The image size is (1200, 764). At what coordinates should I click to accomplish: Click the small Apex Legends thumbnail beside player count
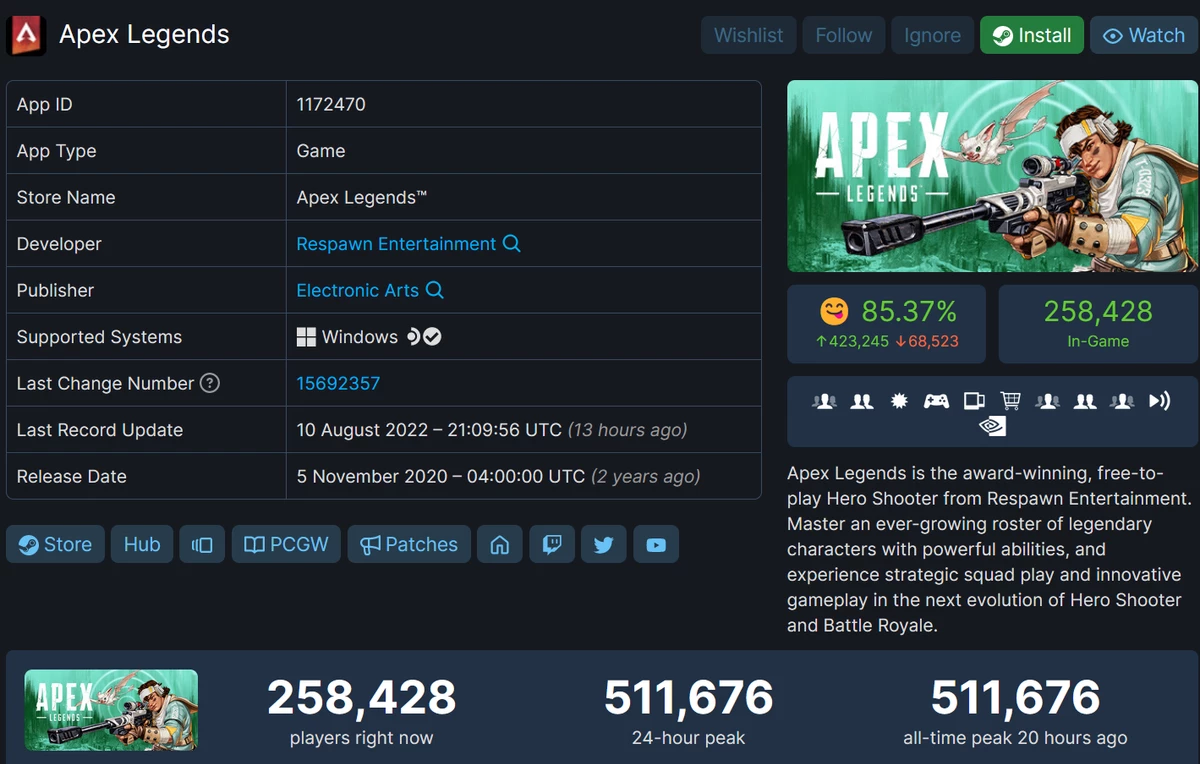click(111, 710)
